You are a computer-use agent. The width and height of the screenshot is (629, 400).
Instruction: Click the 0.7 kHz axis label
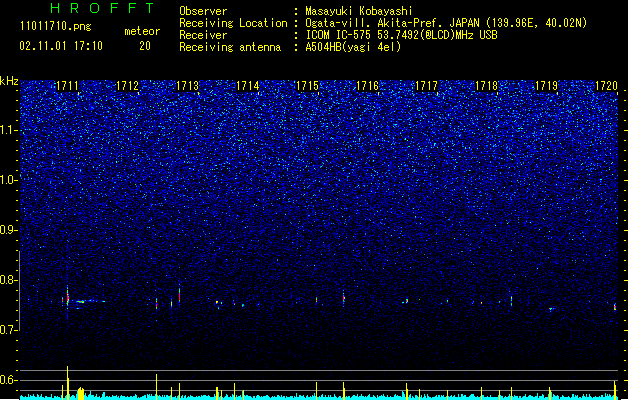point(8,330)
